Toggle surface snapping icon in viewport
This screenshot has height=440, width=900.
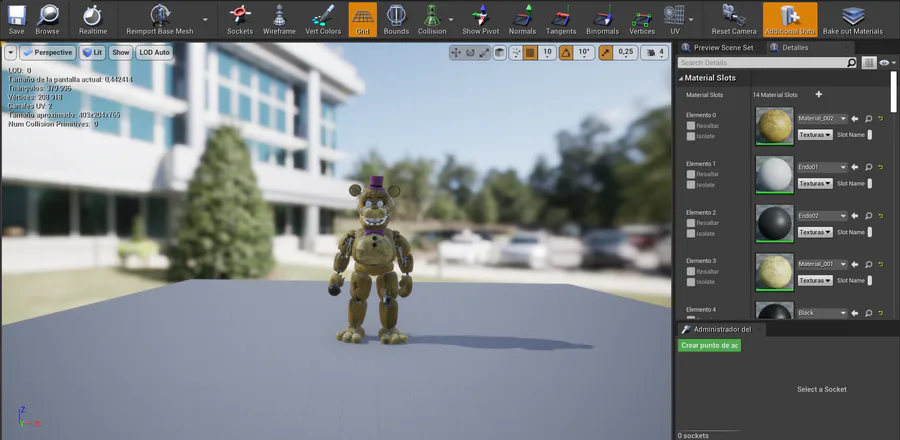[x=516, y=53]
